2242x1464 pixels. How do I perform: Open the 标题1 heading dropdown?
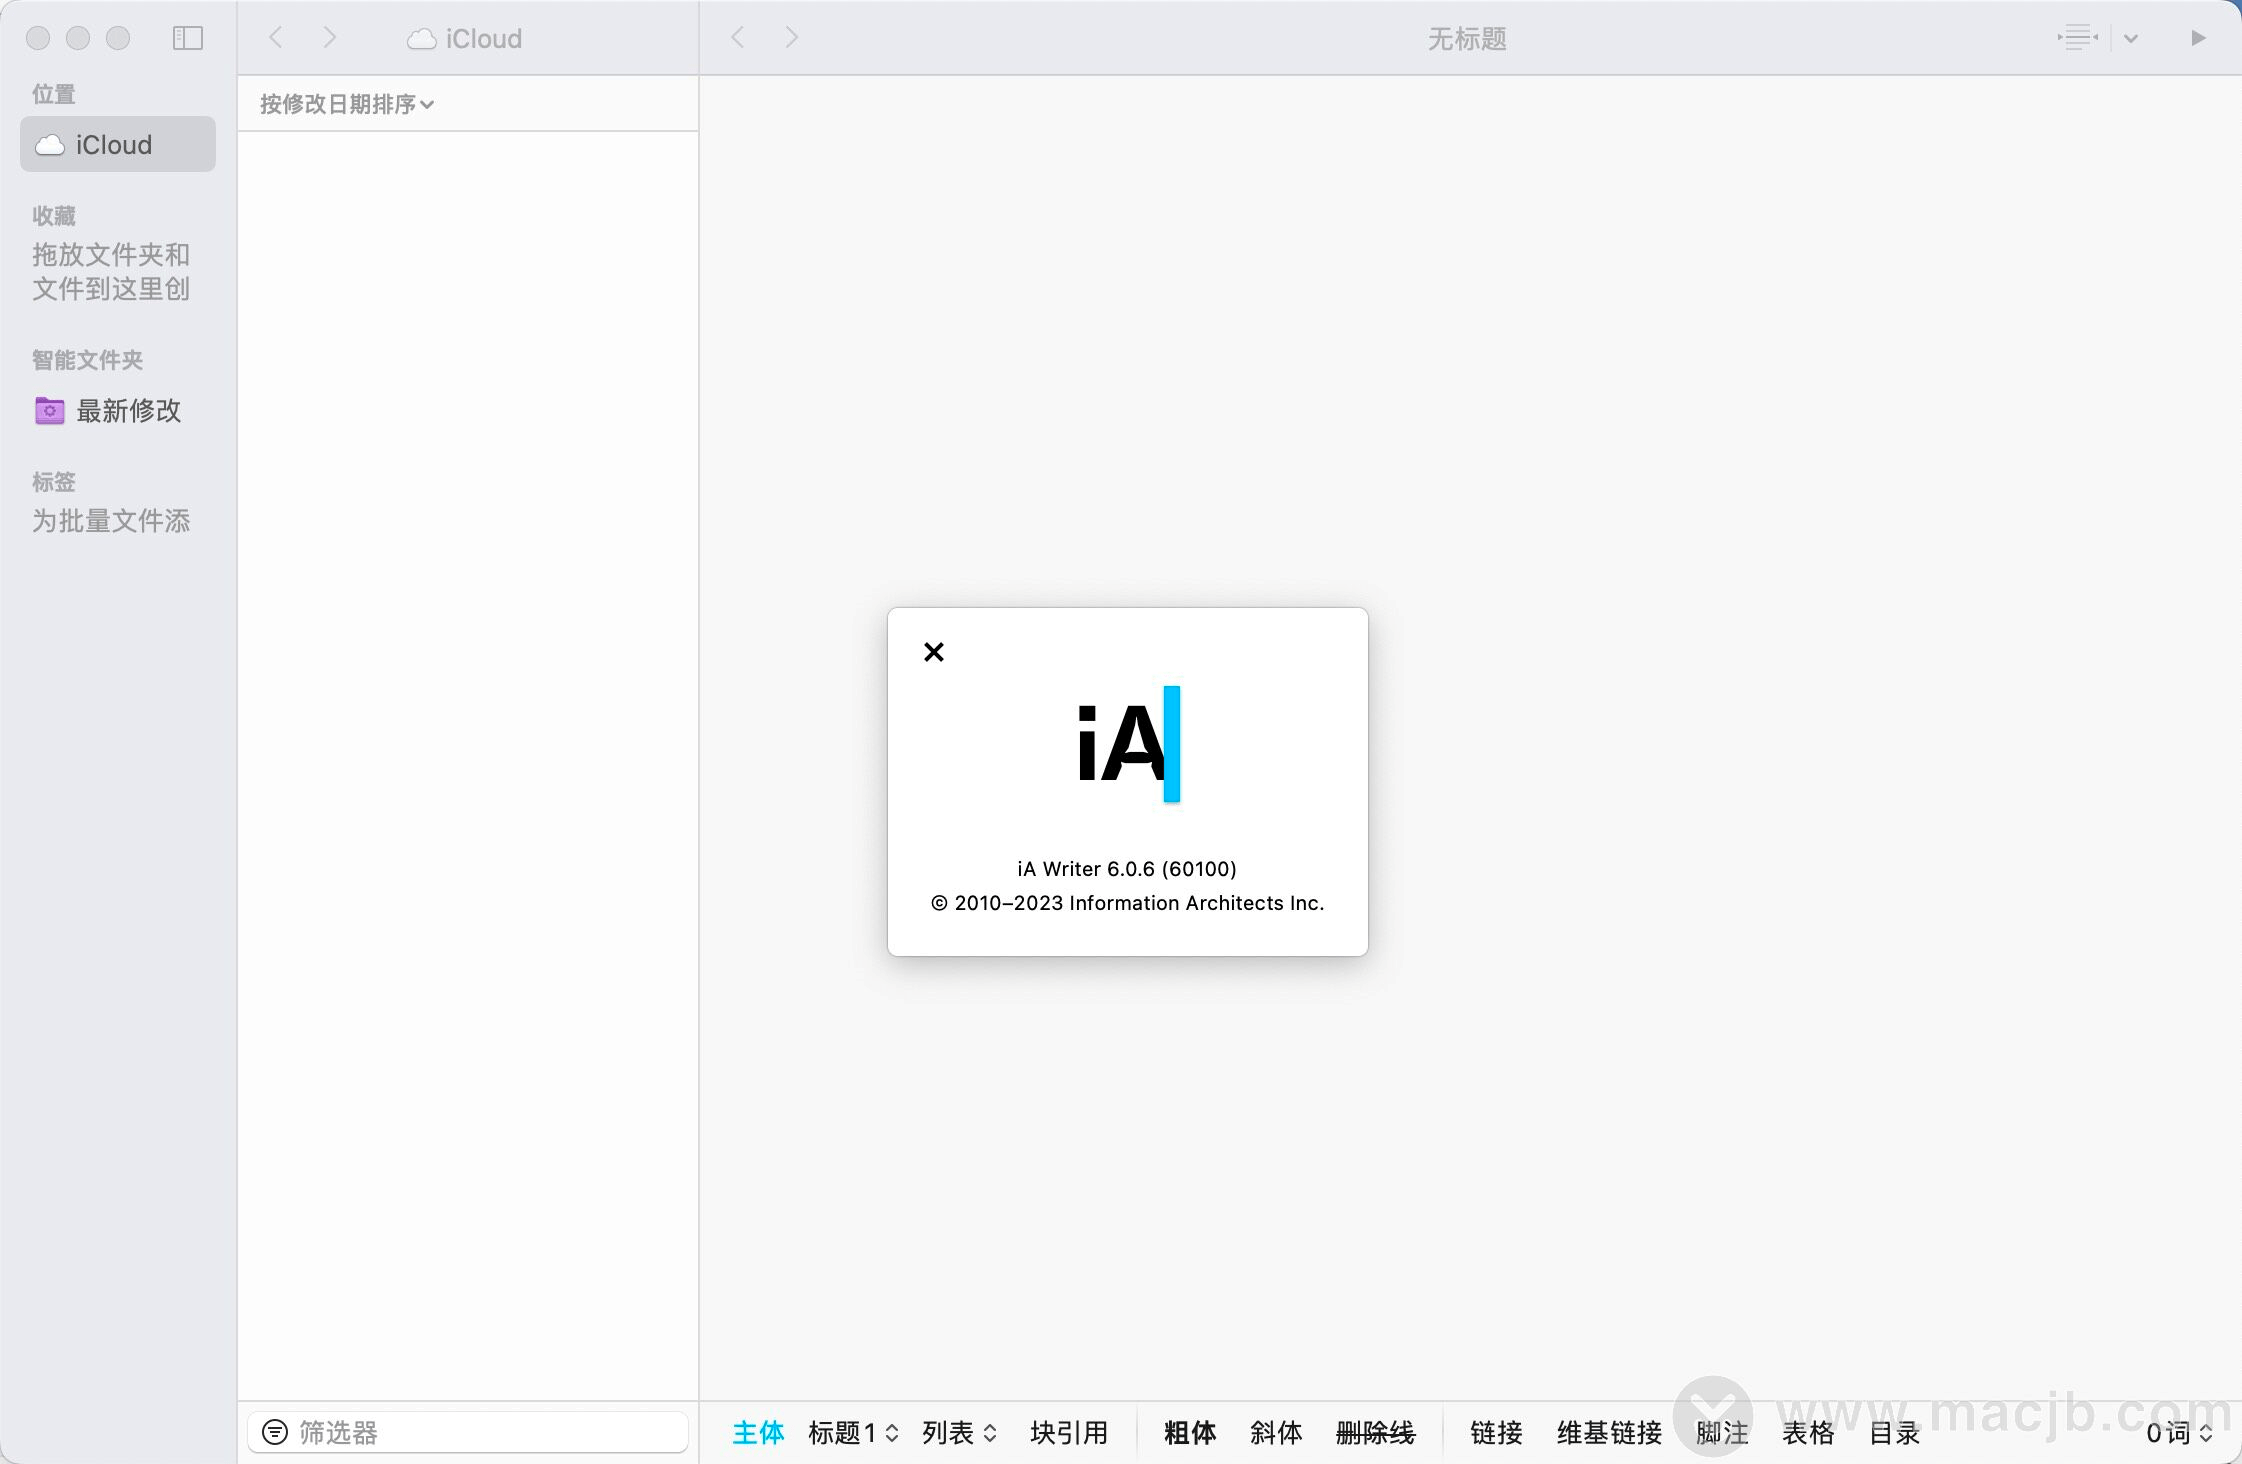pos(853,1433)
